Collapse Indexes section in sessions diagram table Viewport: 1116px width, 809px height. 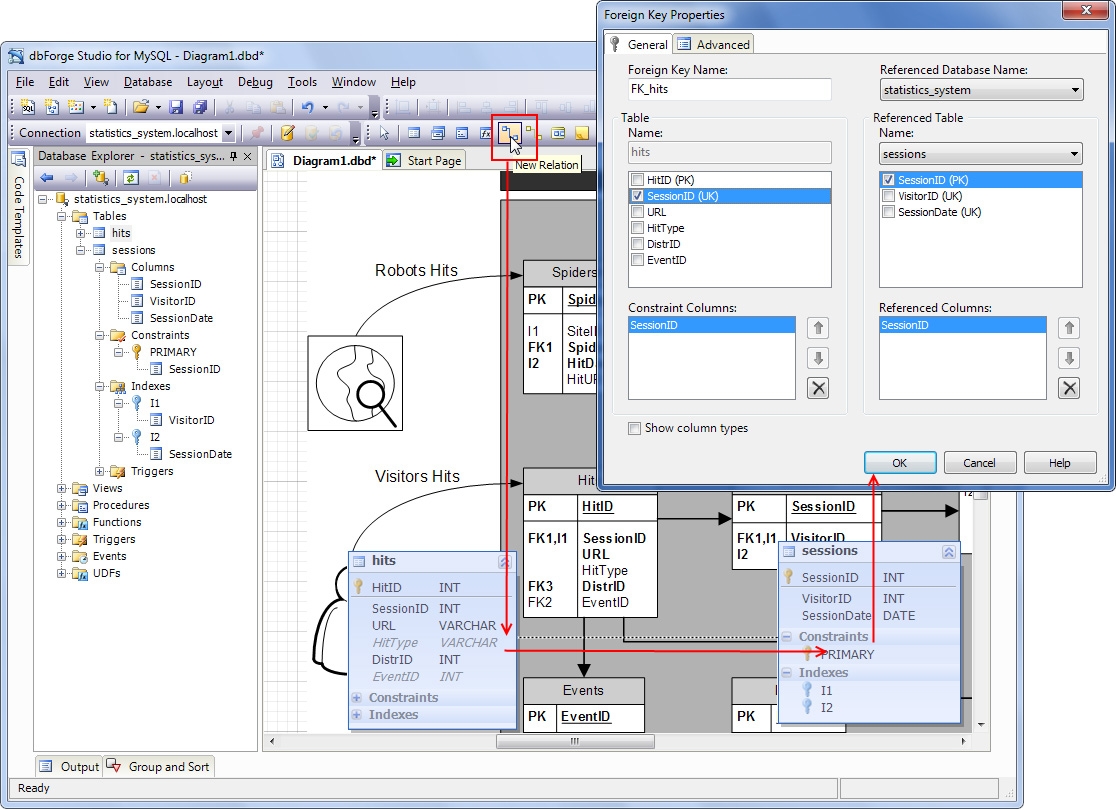pyautogui.click(x=786, y=672)
